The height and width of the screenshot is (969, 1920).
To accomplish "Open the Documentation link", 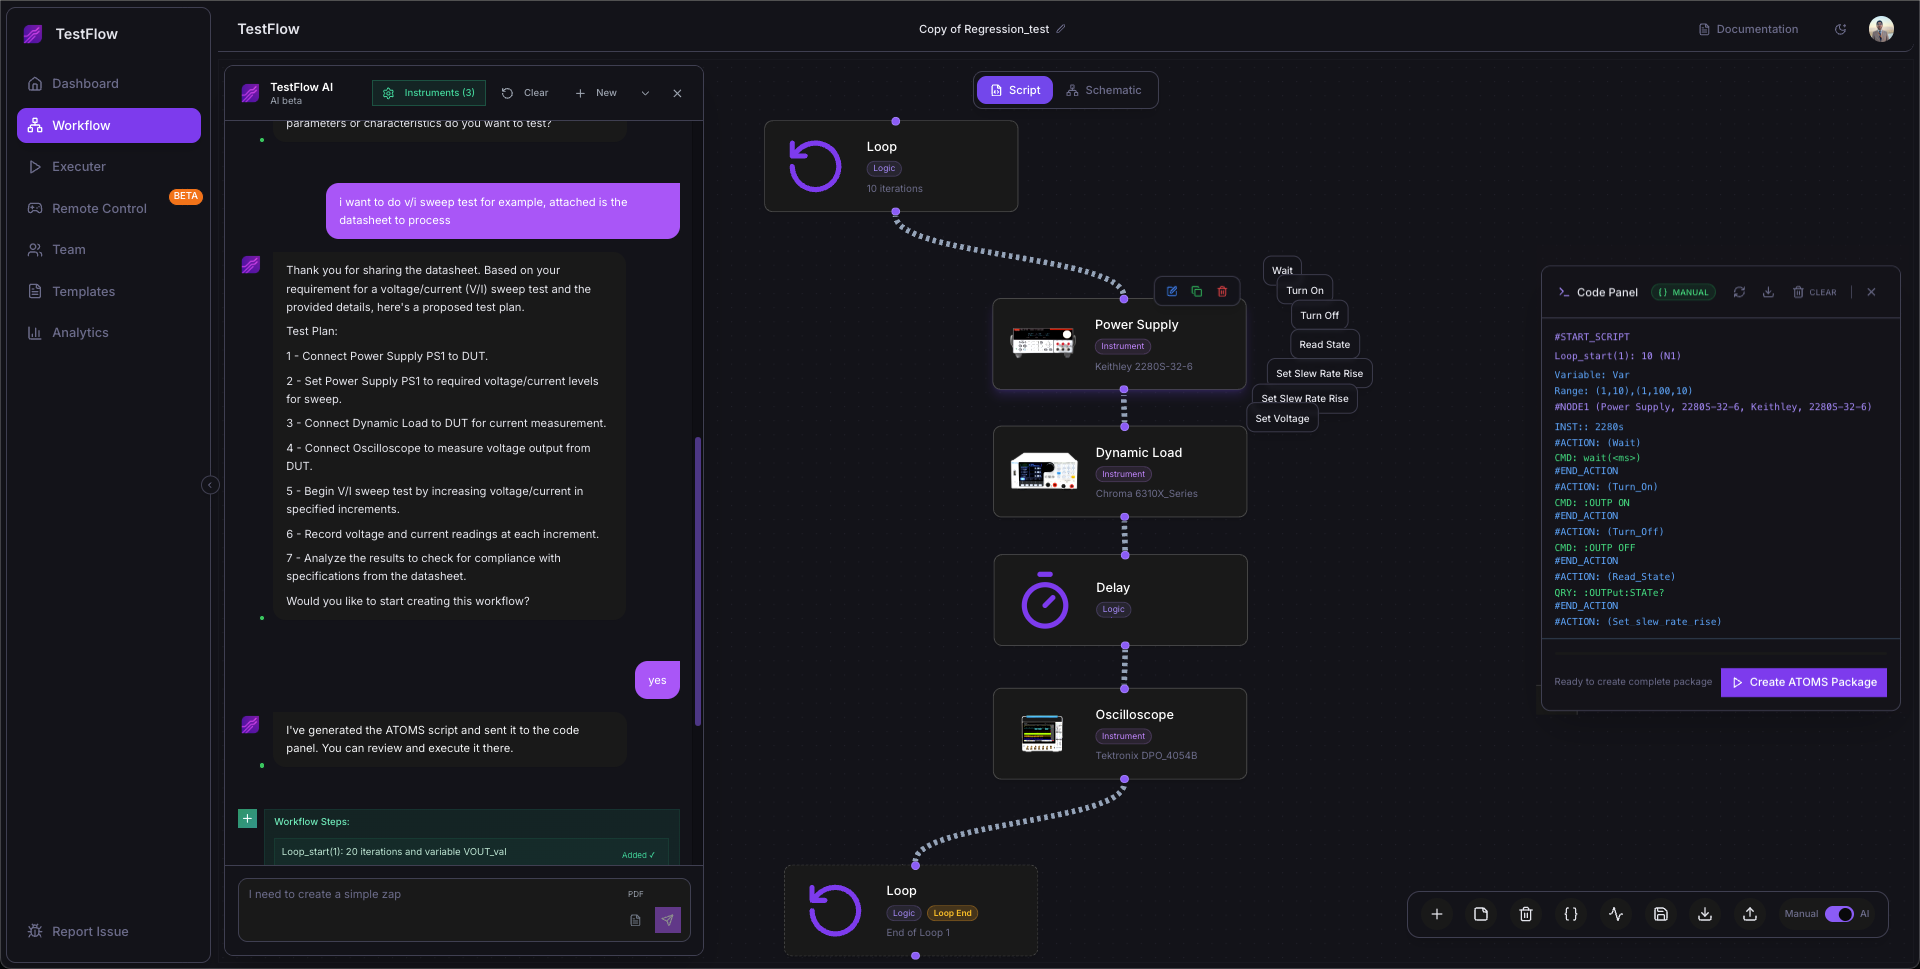I will click(1748, 29).
